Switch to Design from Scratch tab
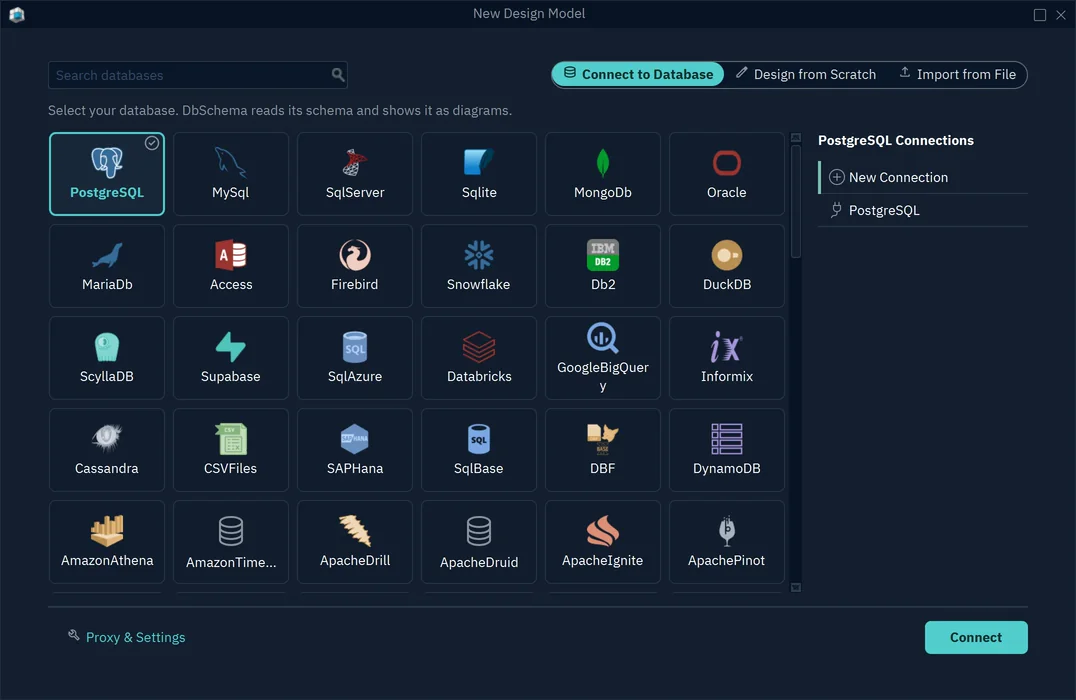 tap(806, 74)
